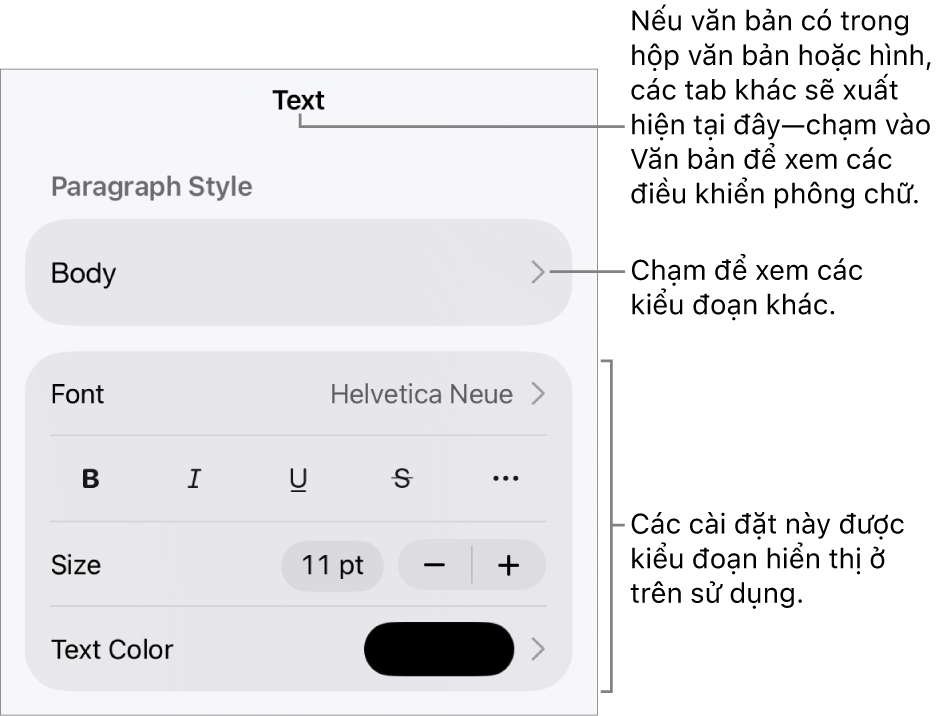Decrease font size with minus button
944x716 pixels.
point(435,565)
